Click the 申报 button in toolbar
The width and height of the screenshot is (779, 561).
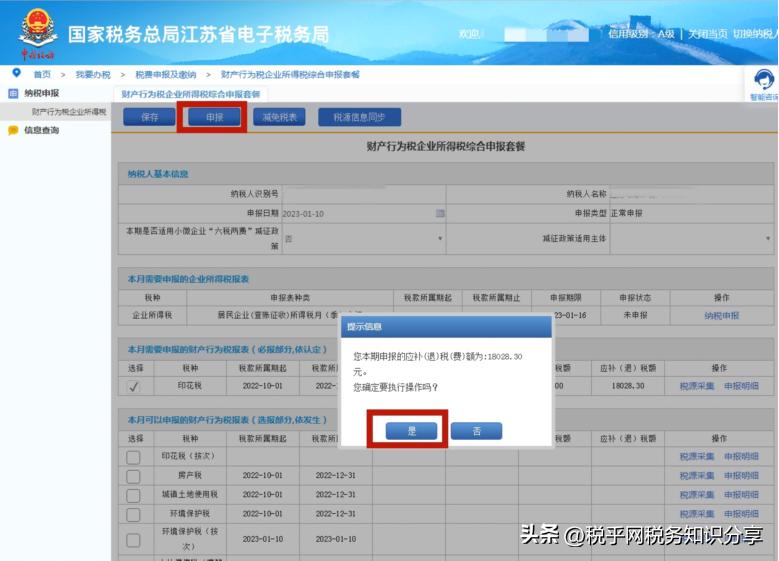214,117
